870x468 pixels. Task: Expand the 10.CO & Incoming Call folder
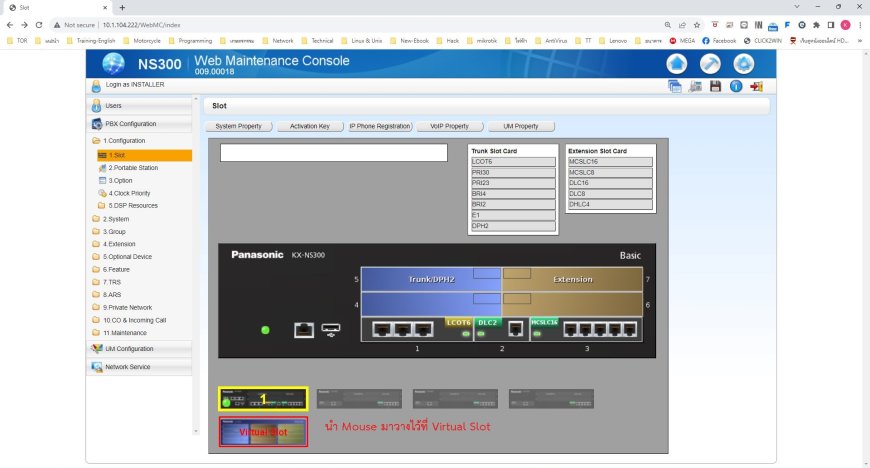[x=129, y=320]
